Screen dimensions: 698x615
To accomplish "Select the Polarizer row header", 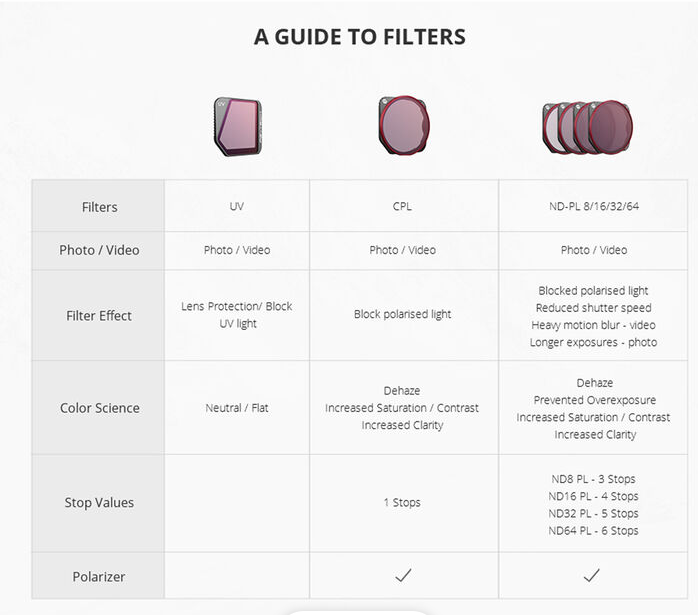I will [99, 576].
